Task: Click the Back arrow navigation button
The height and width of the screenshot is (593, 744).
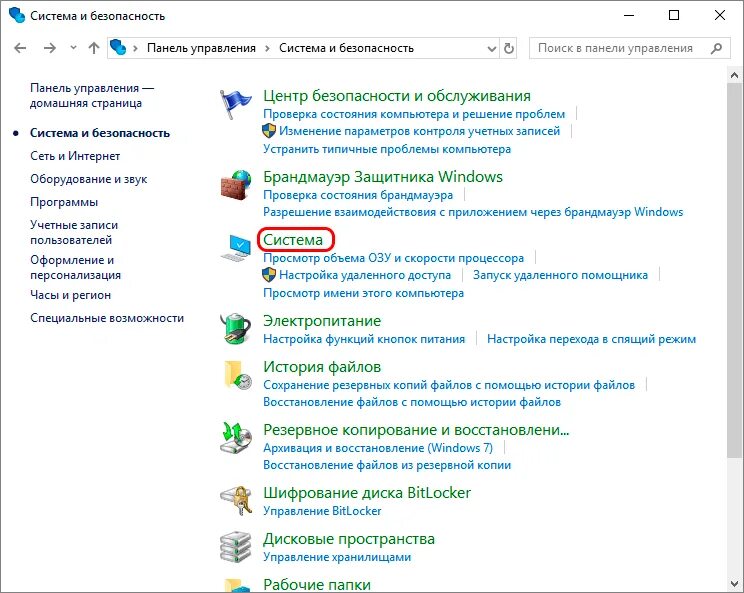Action: 20,48
